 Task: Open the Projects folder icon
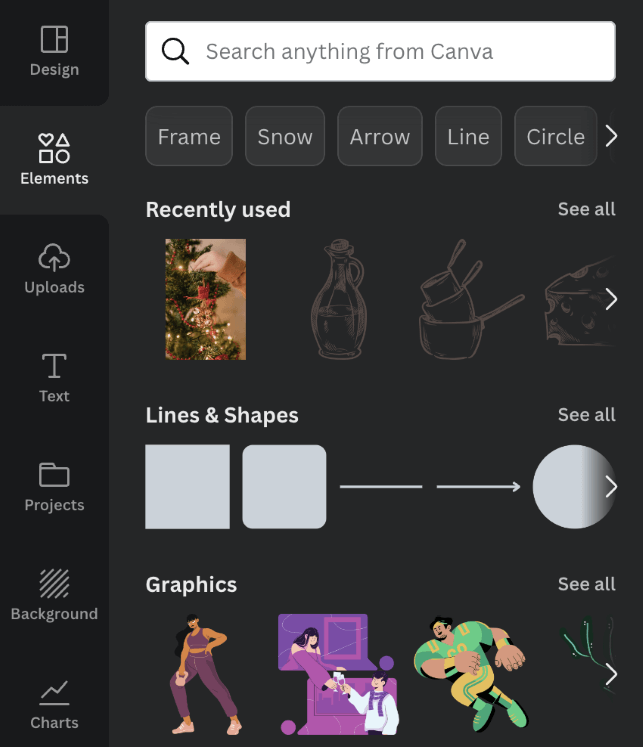pos(54,474)
